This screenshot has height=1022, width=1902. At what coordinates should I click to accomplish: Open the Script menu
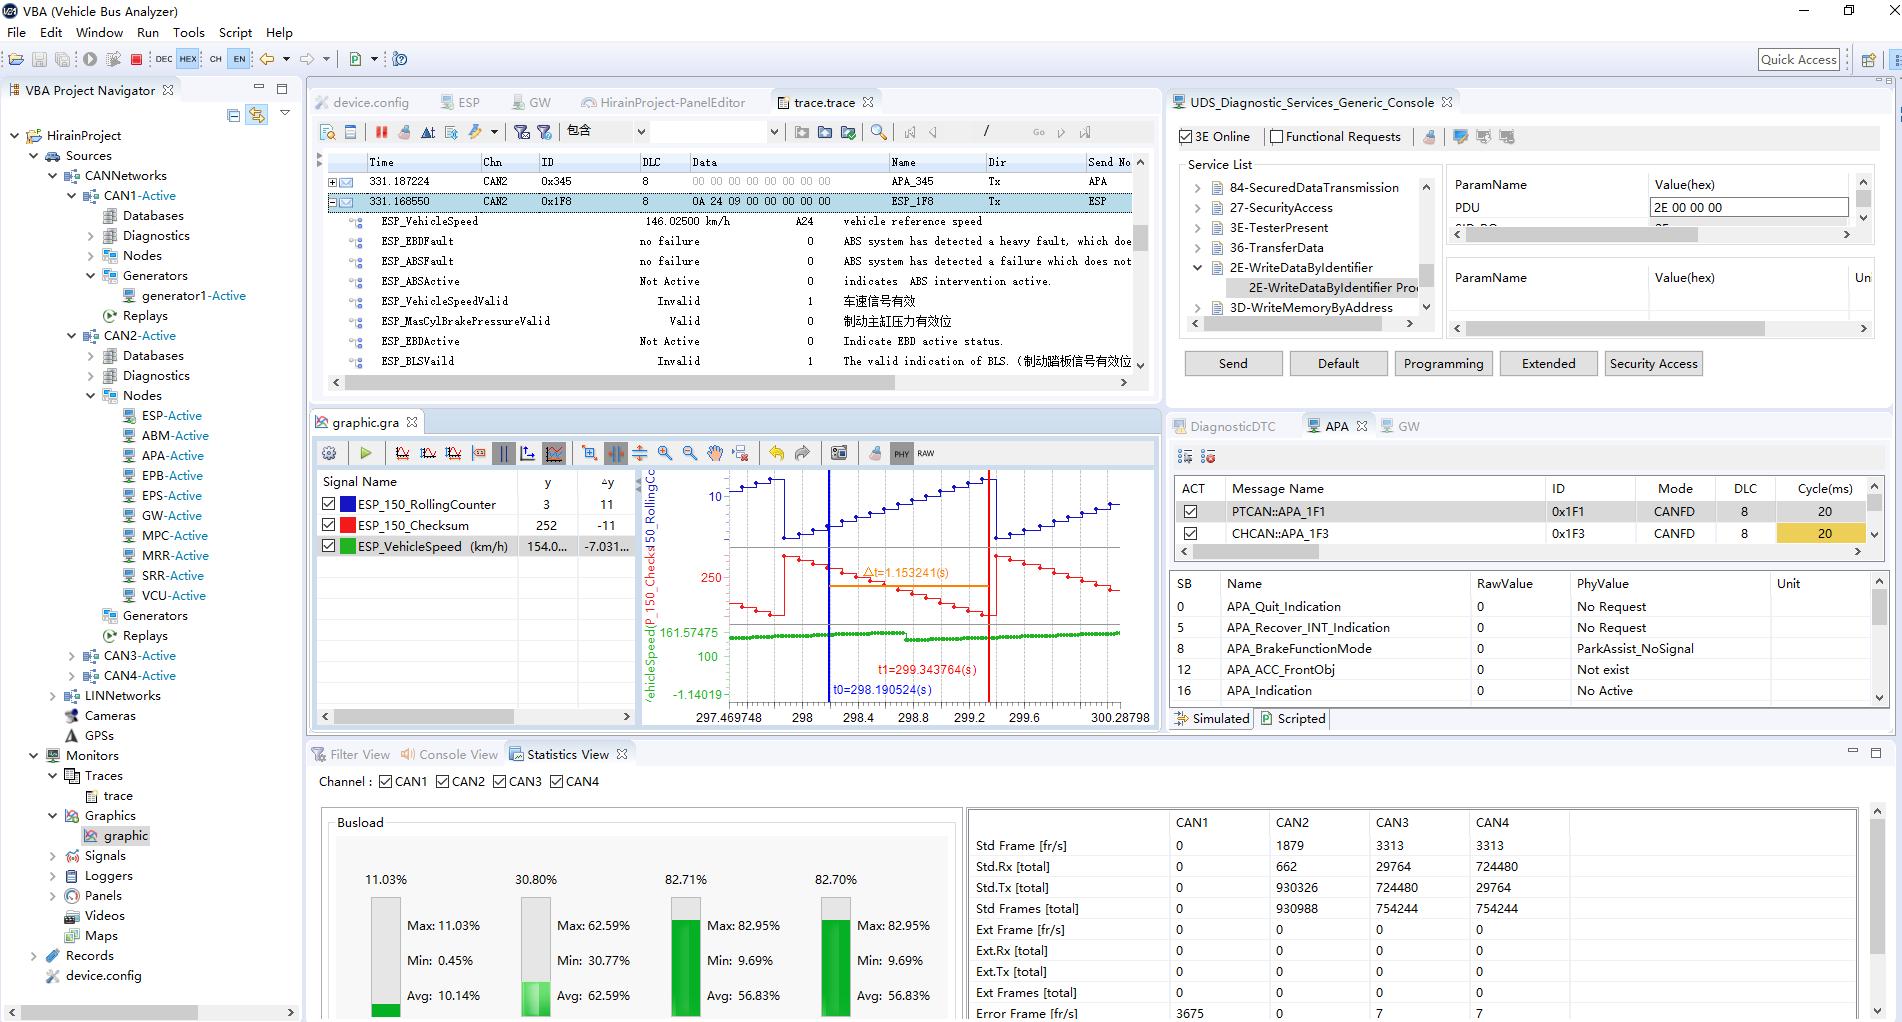click(235, 33)
